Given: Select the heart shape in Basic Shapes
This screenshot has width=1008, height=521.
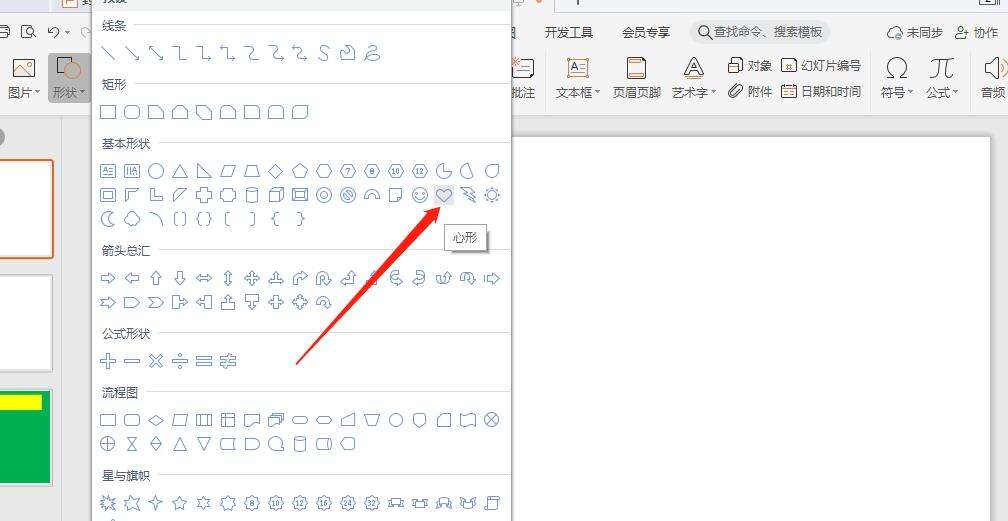Looking at the screenshot, I should point(444,195).
